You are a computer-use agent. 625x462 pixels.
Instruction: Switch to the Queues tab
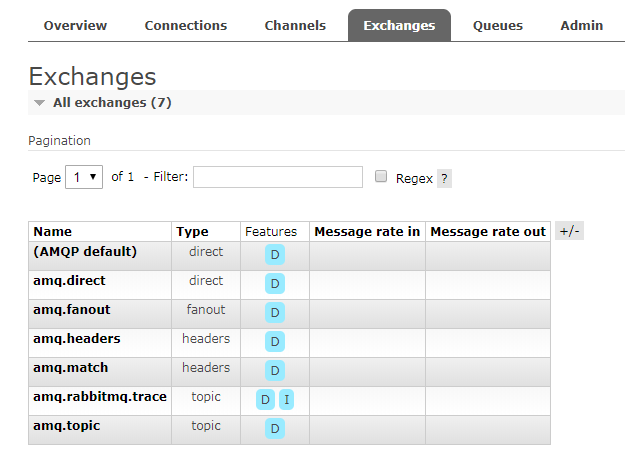497,26
